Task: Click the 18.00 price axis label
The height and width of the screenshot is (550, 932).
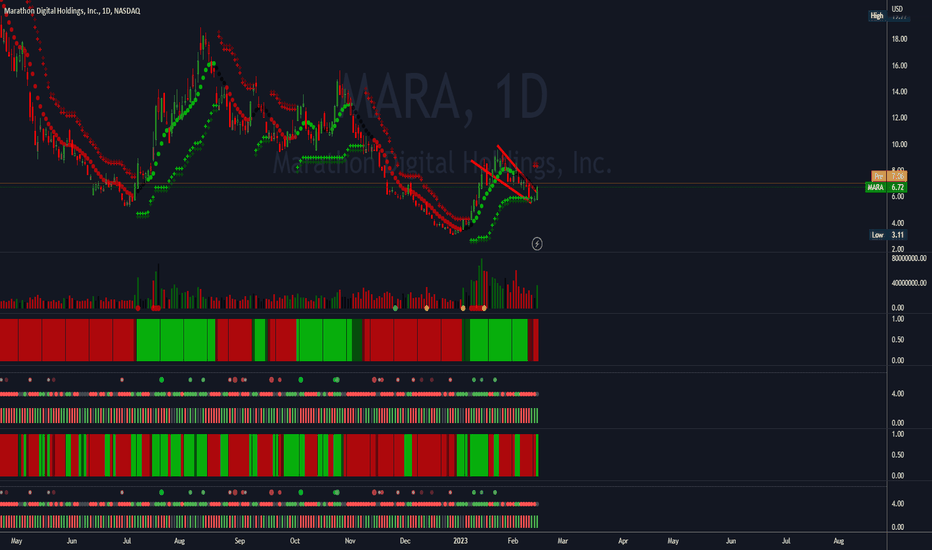Action: [x=899, y=39]
